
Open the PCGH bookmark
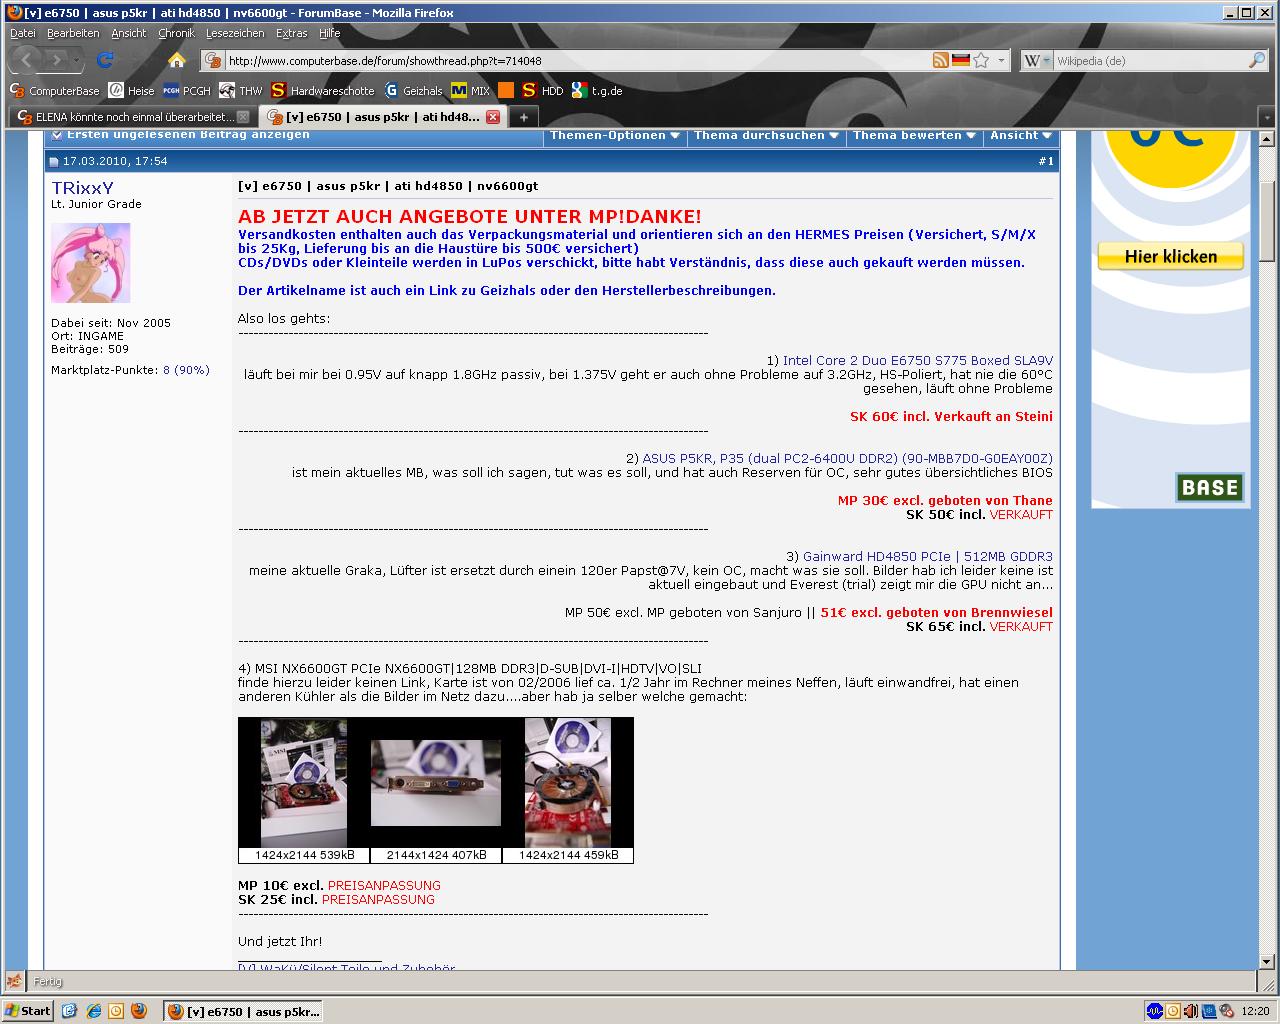tap(186, 91)
